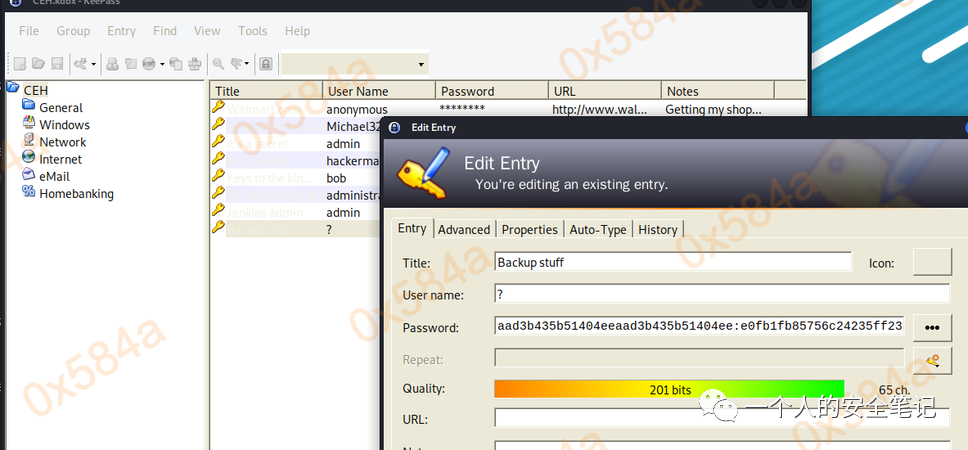Click the key icon of the anonymous entry

[x=218, y=107]
